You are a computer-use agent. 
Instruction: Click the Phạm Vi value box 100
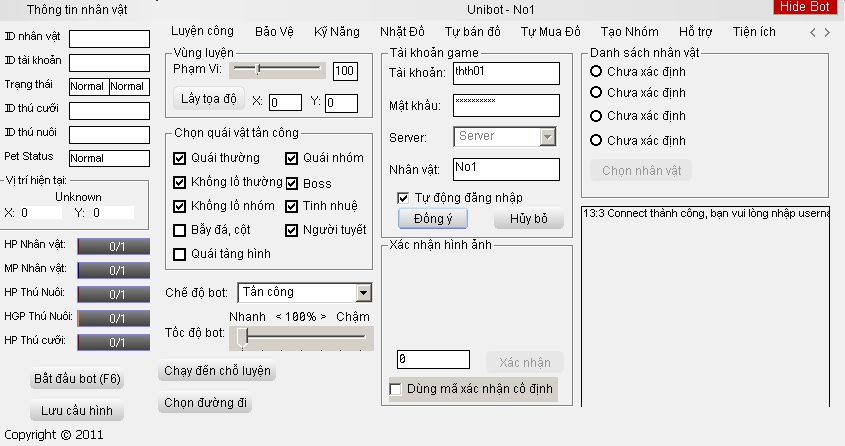click(345, 71)
